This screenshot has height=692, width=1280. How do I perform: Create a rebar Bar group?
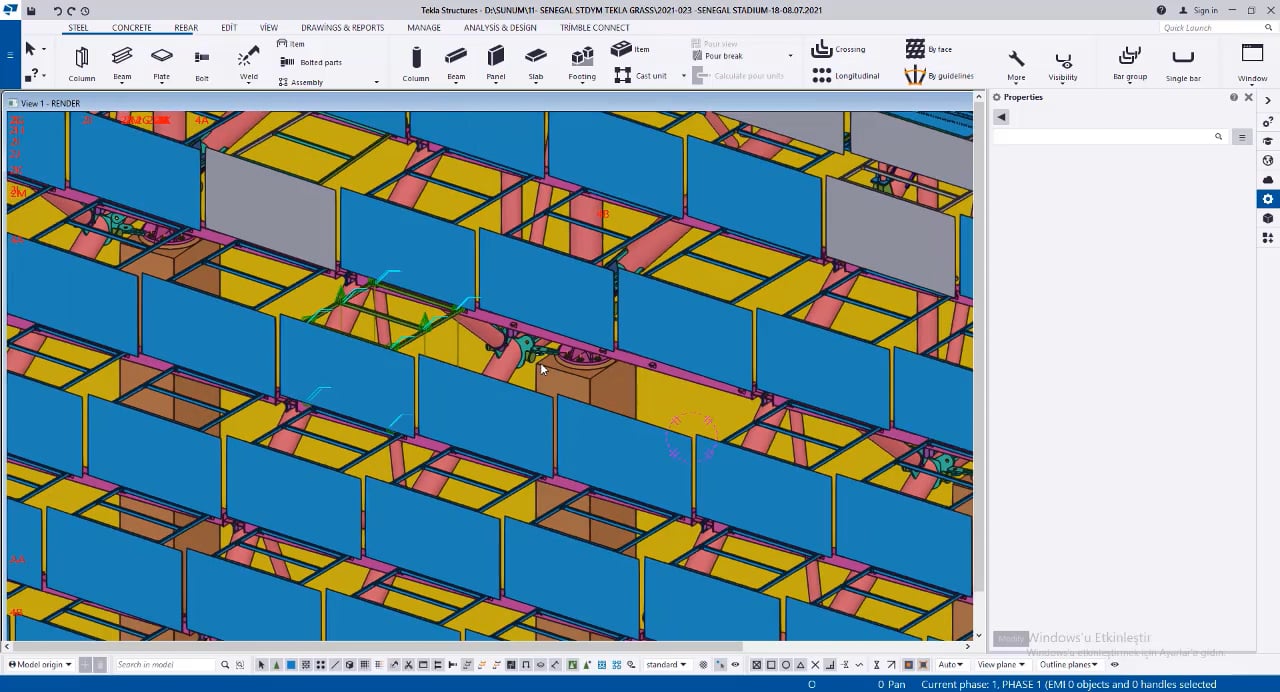point(1130,64)
